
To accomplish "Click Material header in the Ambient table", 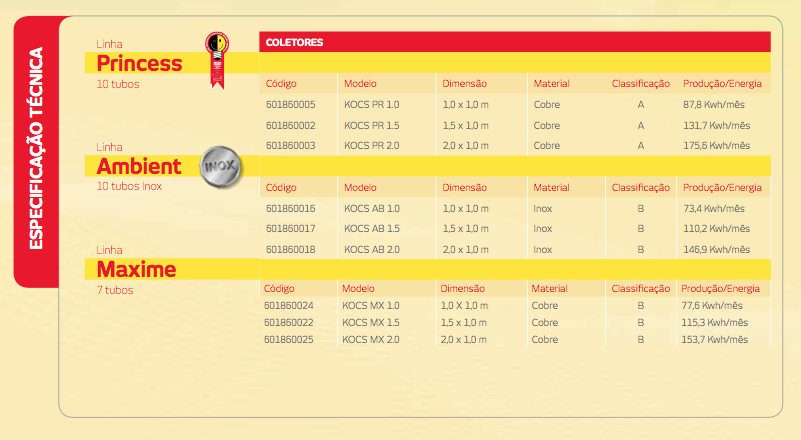I will tap(551, 187).
